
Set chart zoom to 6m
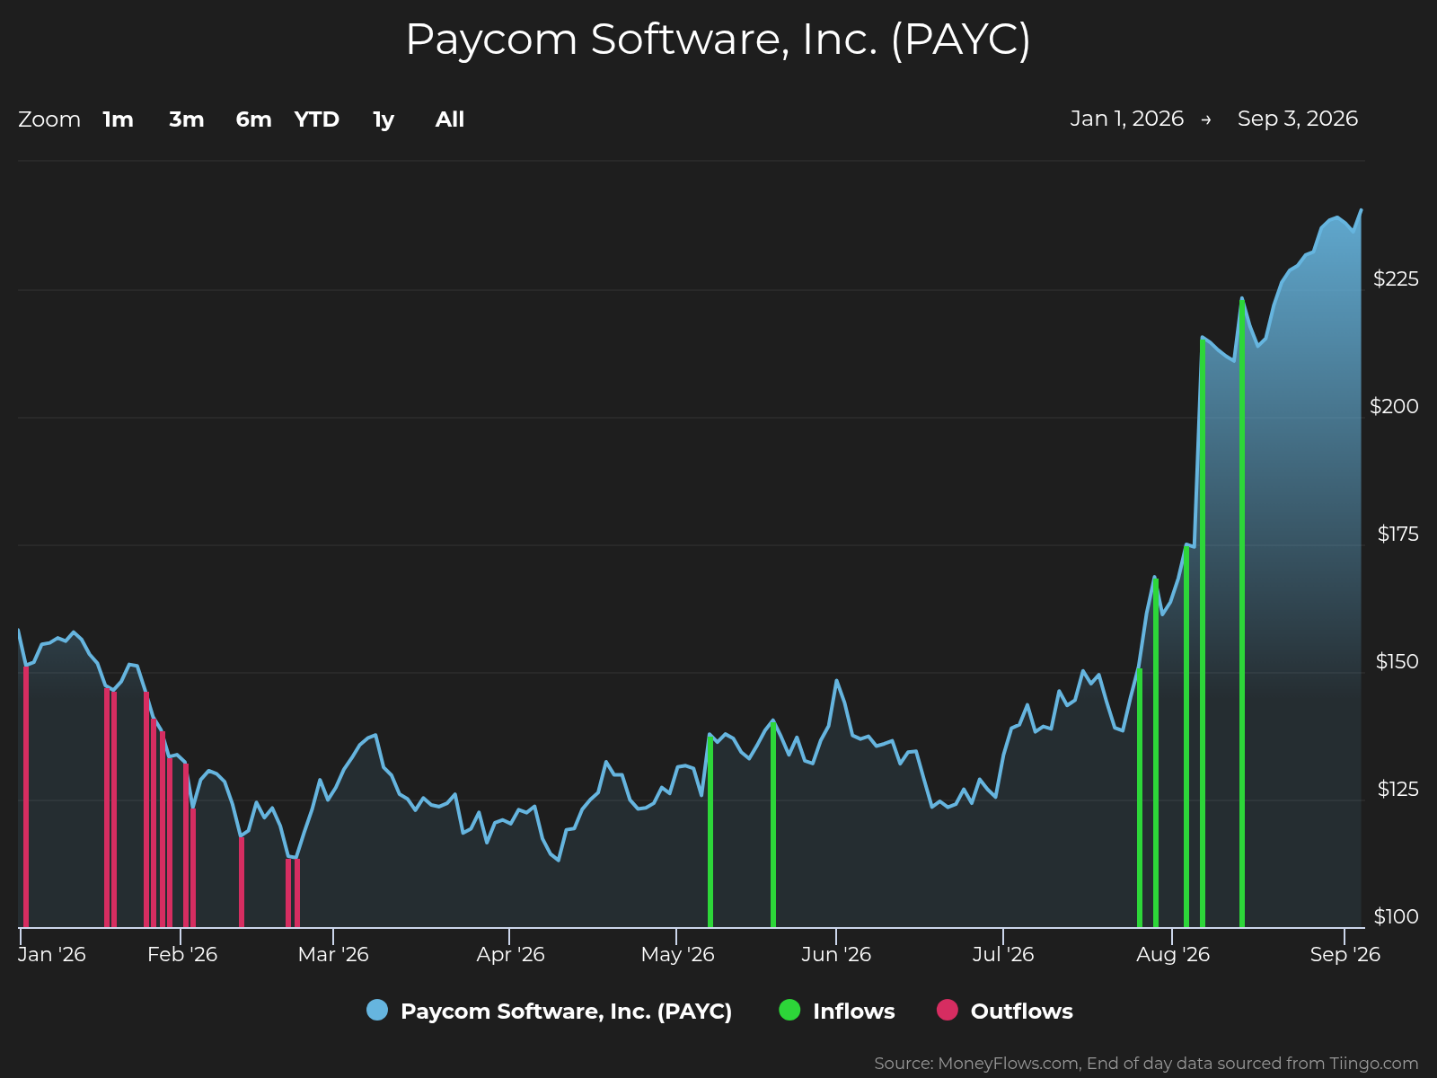[253, 119]
